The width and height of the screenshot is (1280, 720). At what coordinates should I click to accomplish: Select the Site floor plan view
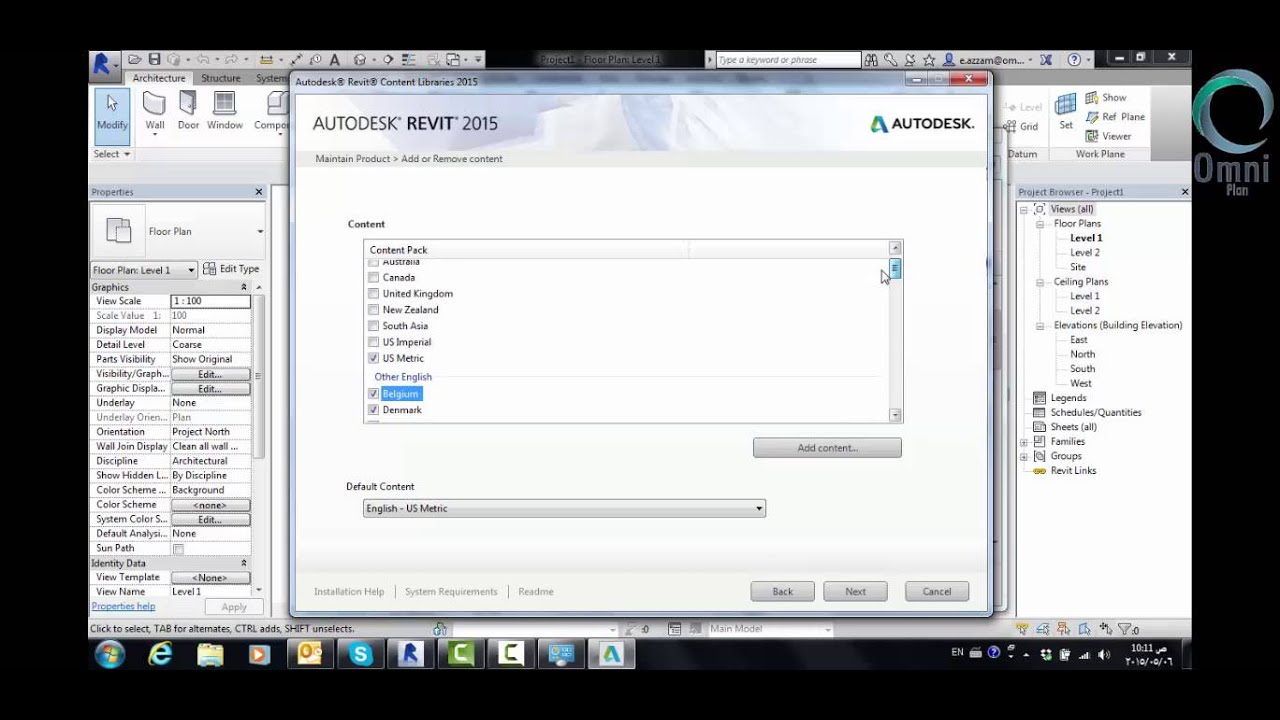1078,267
